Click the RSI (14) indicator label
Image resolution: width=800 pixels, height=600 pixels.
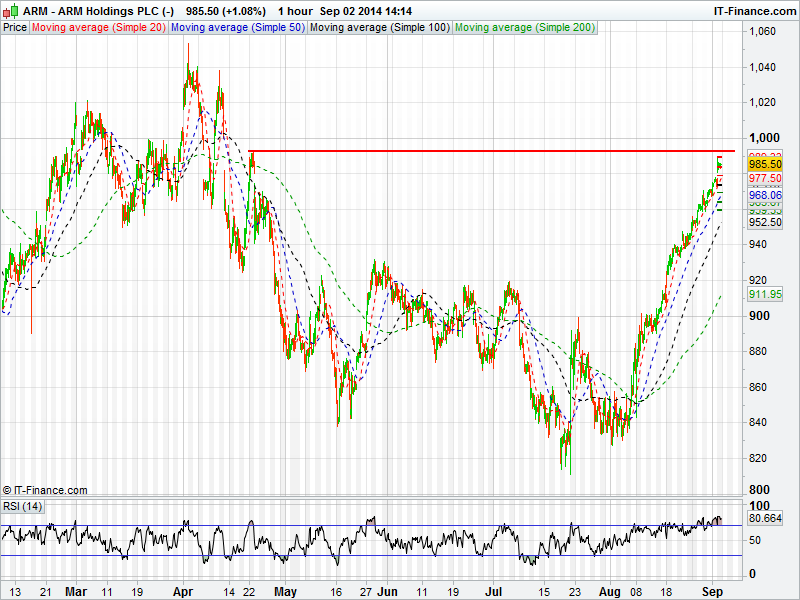pos(22,506)
